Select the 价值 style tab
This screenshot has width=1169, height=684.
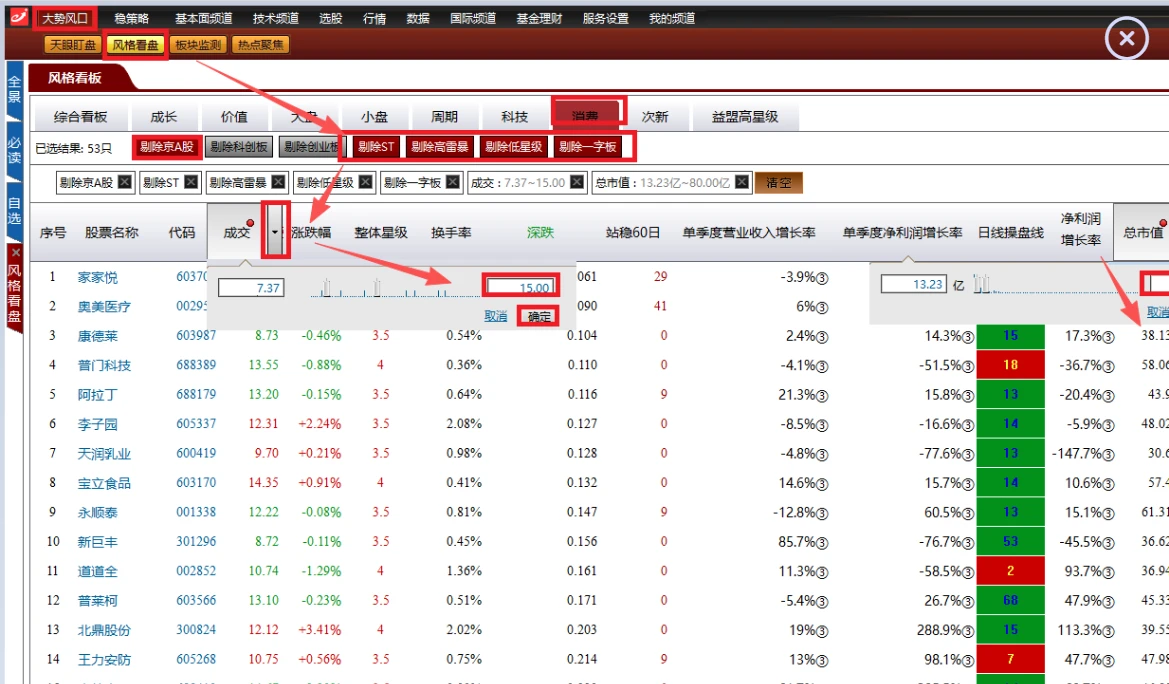[x=234, y=116]
